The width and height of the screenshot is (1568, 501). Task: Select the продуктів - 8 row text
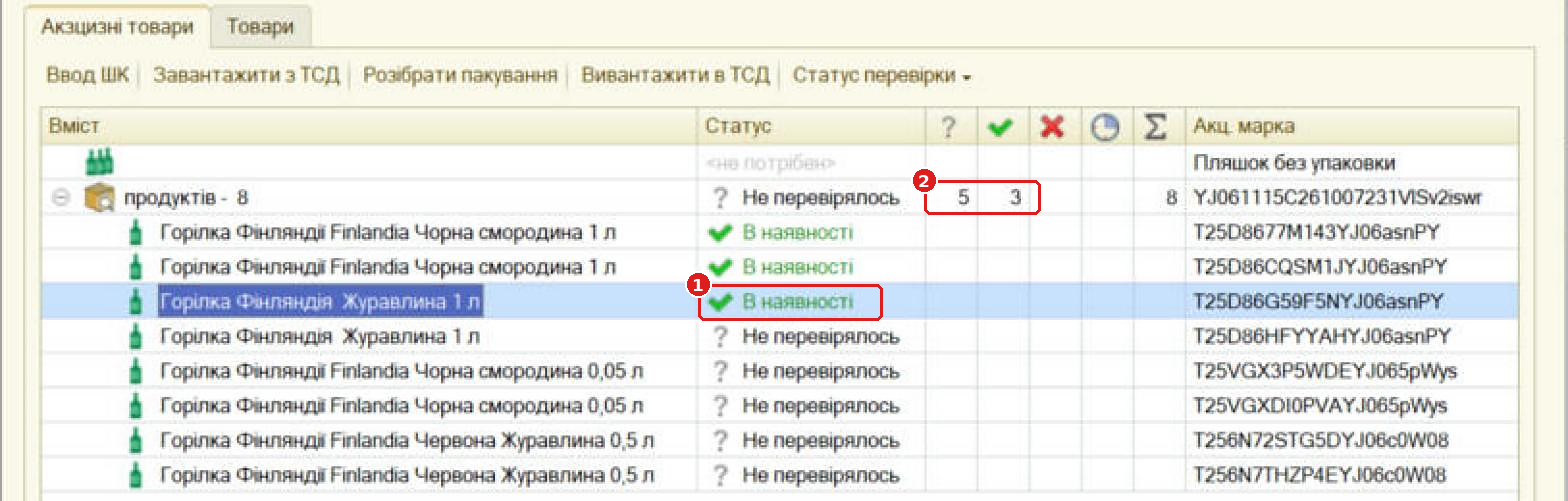coord(186,198)
